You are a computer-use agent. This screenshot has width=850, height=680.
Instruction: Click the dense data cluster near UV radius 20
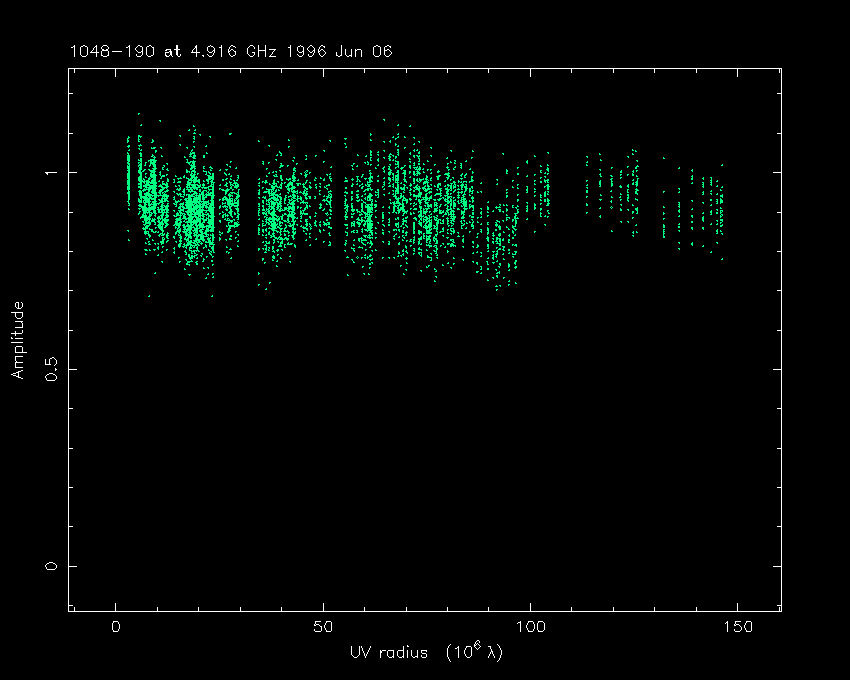(196, 212)
